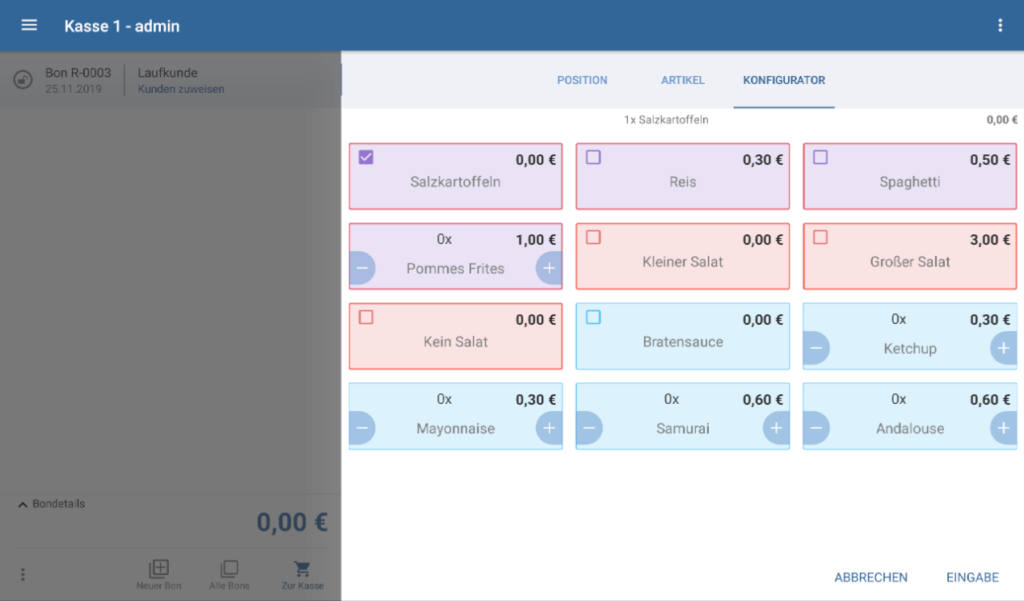
Task: Open the hamburger navigation menu
Action: coord(29,25)
